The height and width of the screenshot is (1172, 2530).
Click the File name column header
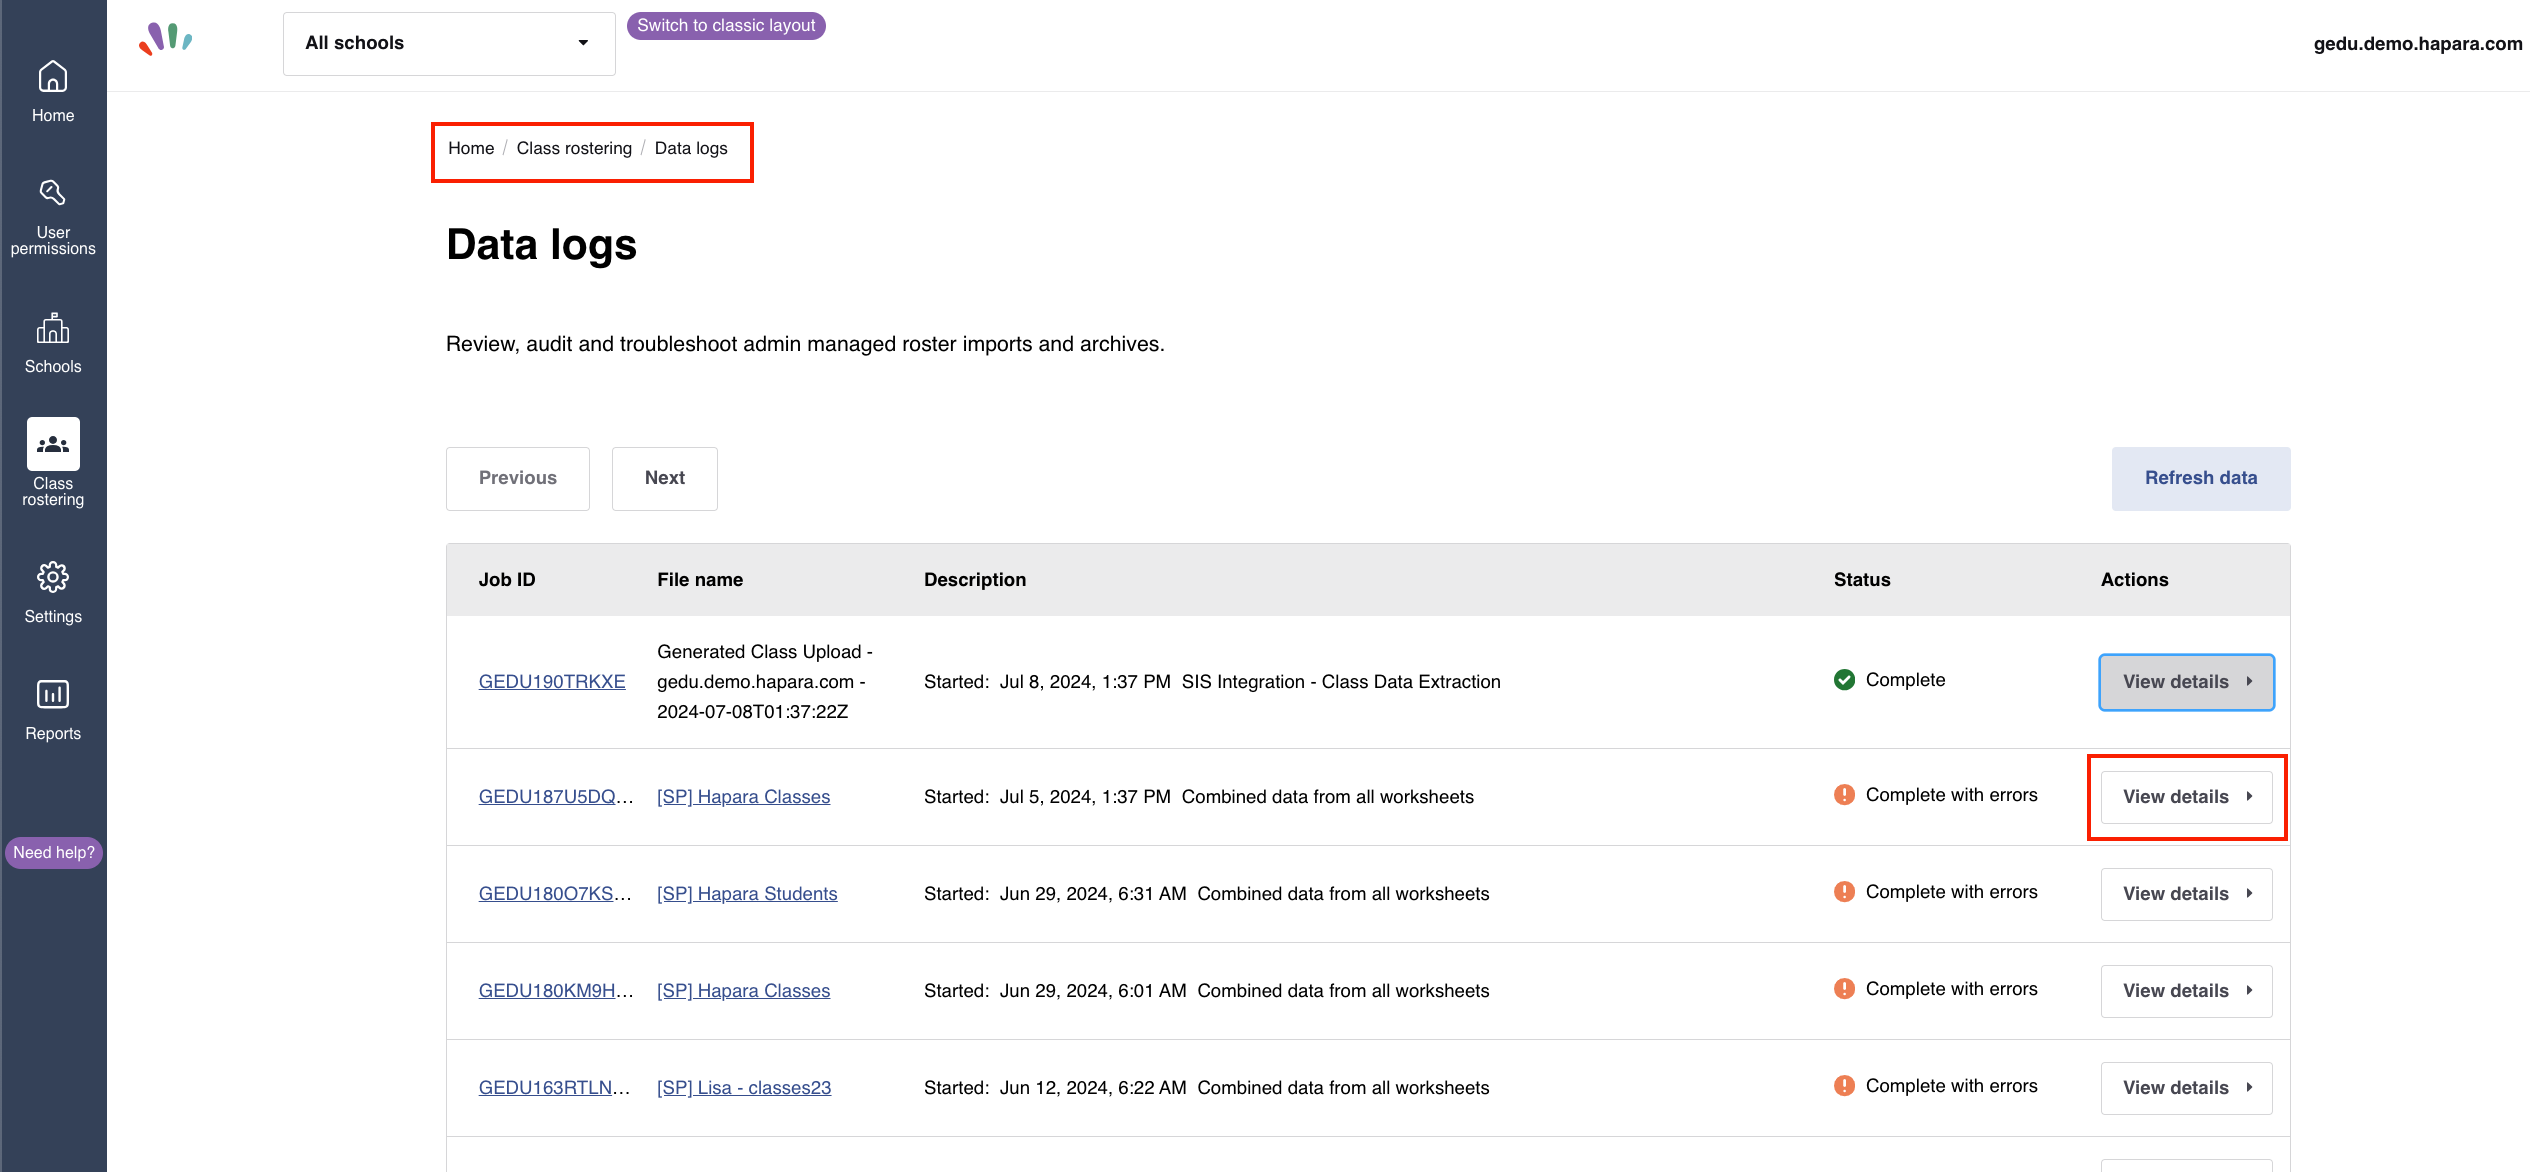point(700,580)
